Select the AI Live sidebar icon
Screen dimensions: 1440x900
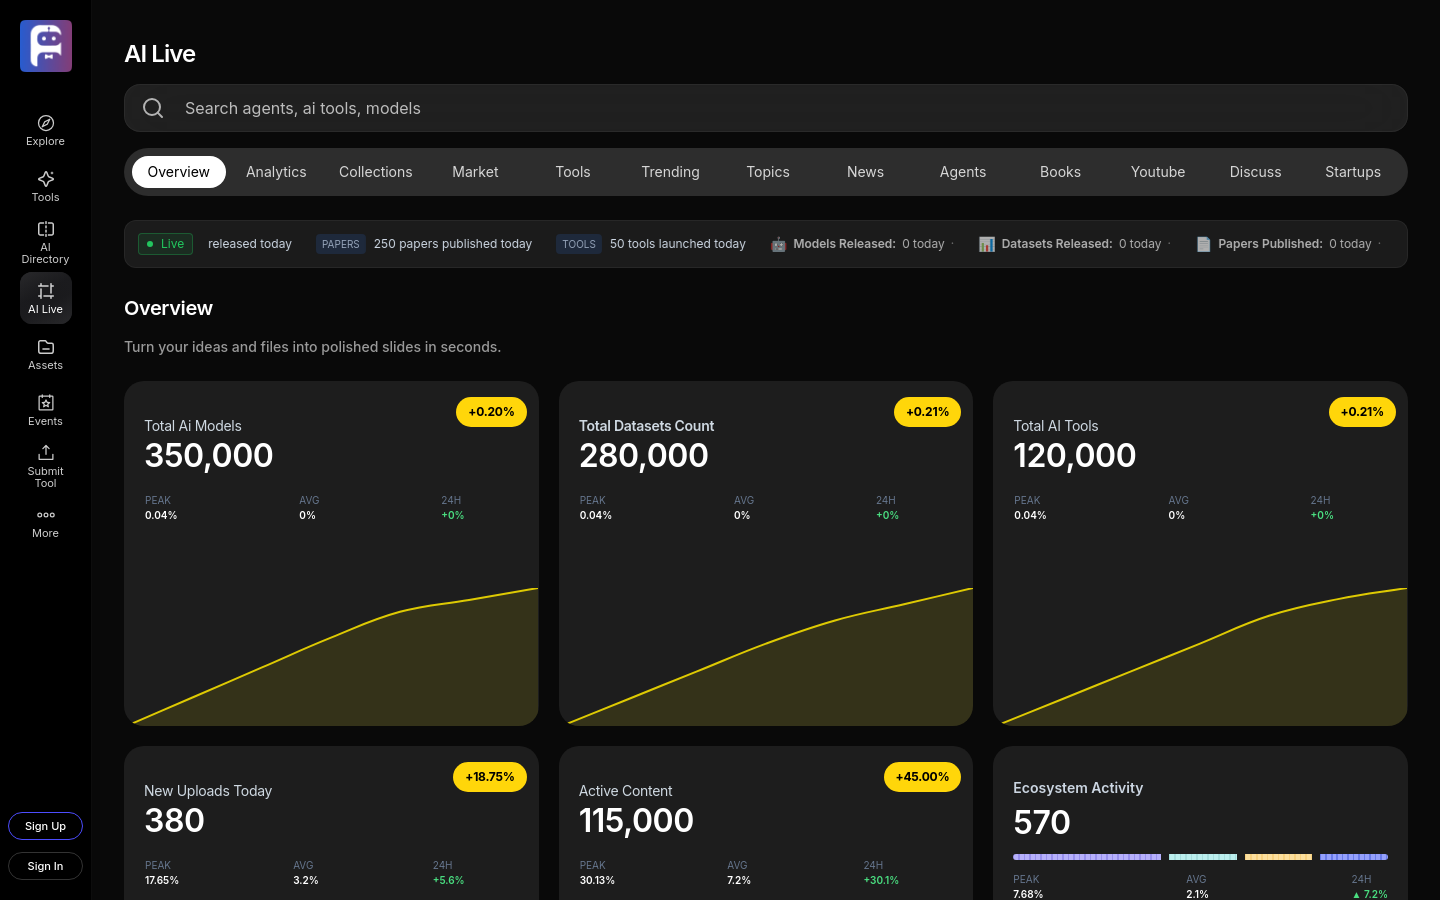(46, 291)
